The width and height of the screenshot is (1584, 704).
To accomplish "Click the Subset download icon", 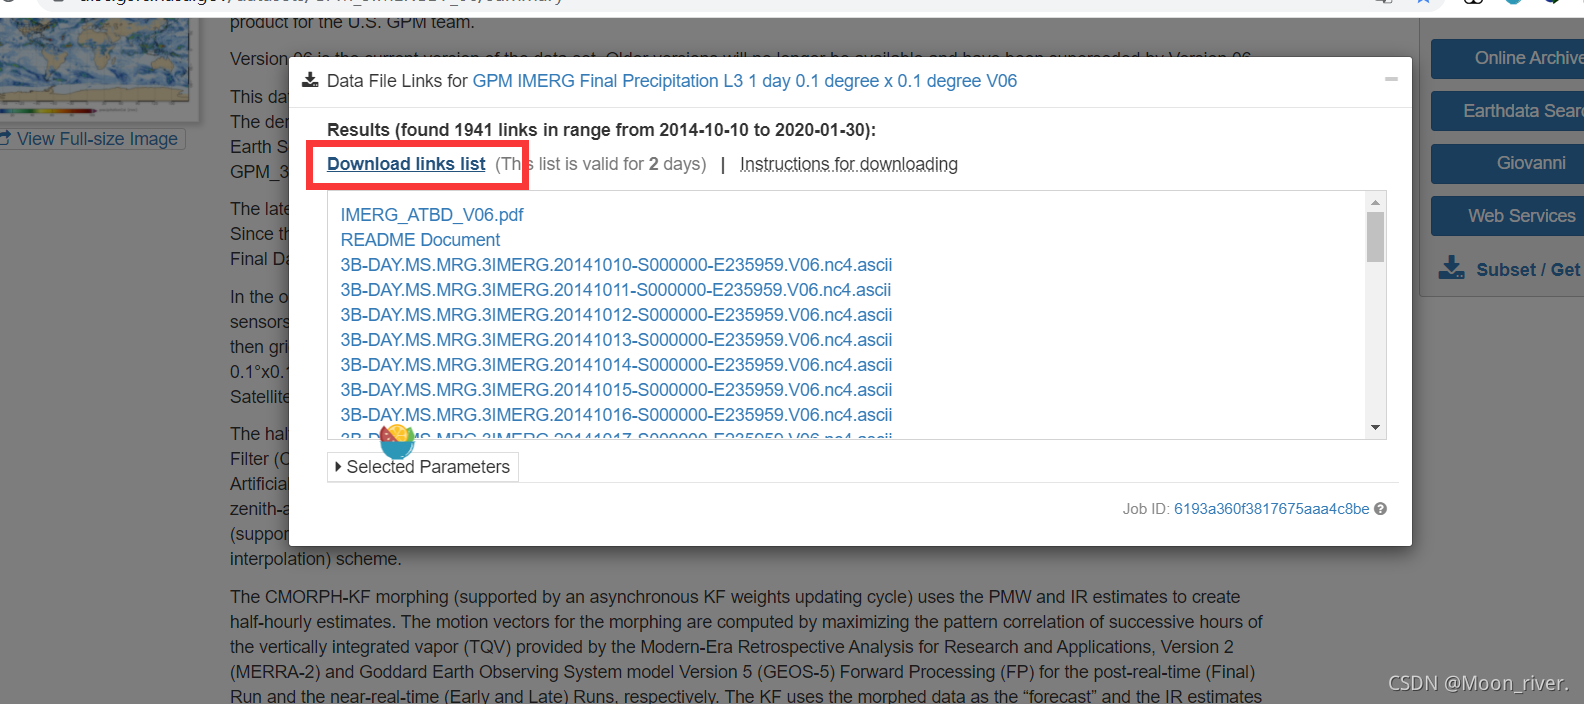I will click(x=1451, y=268).
